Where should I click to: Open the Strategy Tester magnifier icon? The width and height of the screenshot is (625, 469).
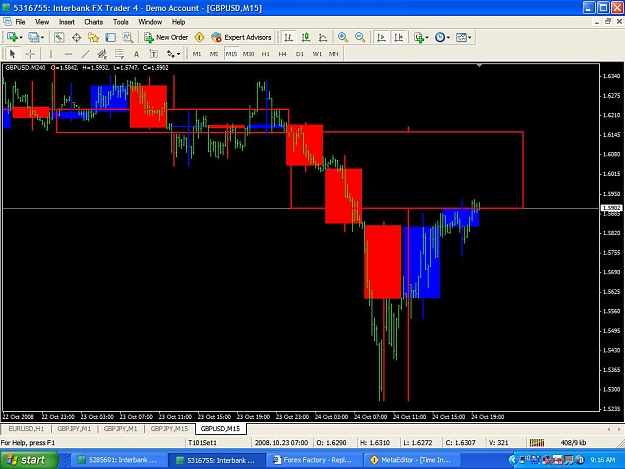click(x=128, y=37)
